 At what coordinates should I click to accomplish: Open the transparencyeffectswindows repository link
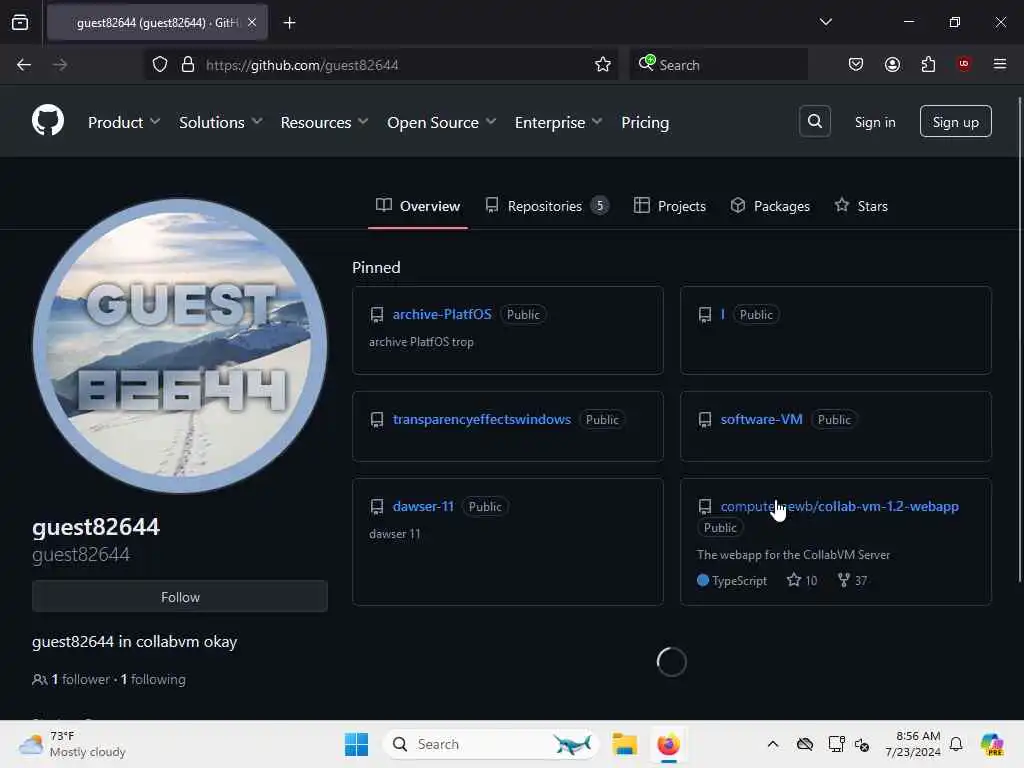tap(482, 420)
